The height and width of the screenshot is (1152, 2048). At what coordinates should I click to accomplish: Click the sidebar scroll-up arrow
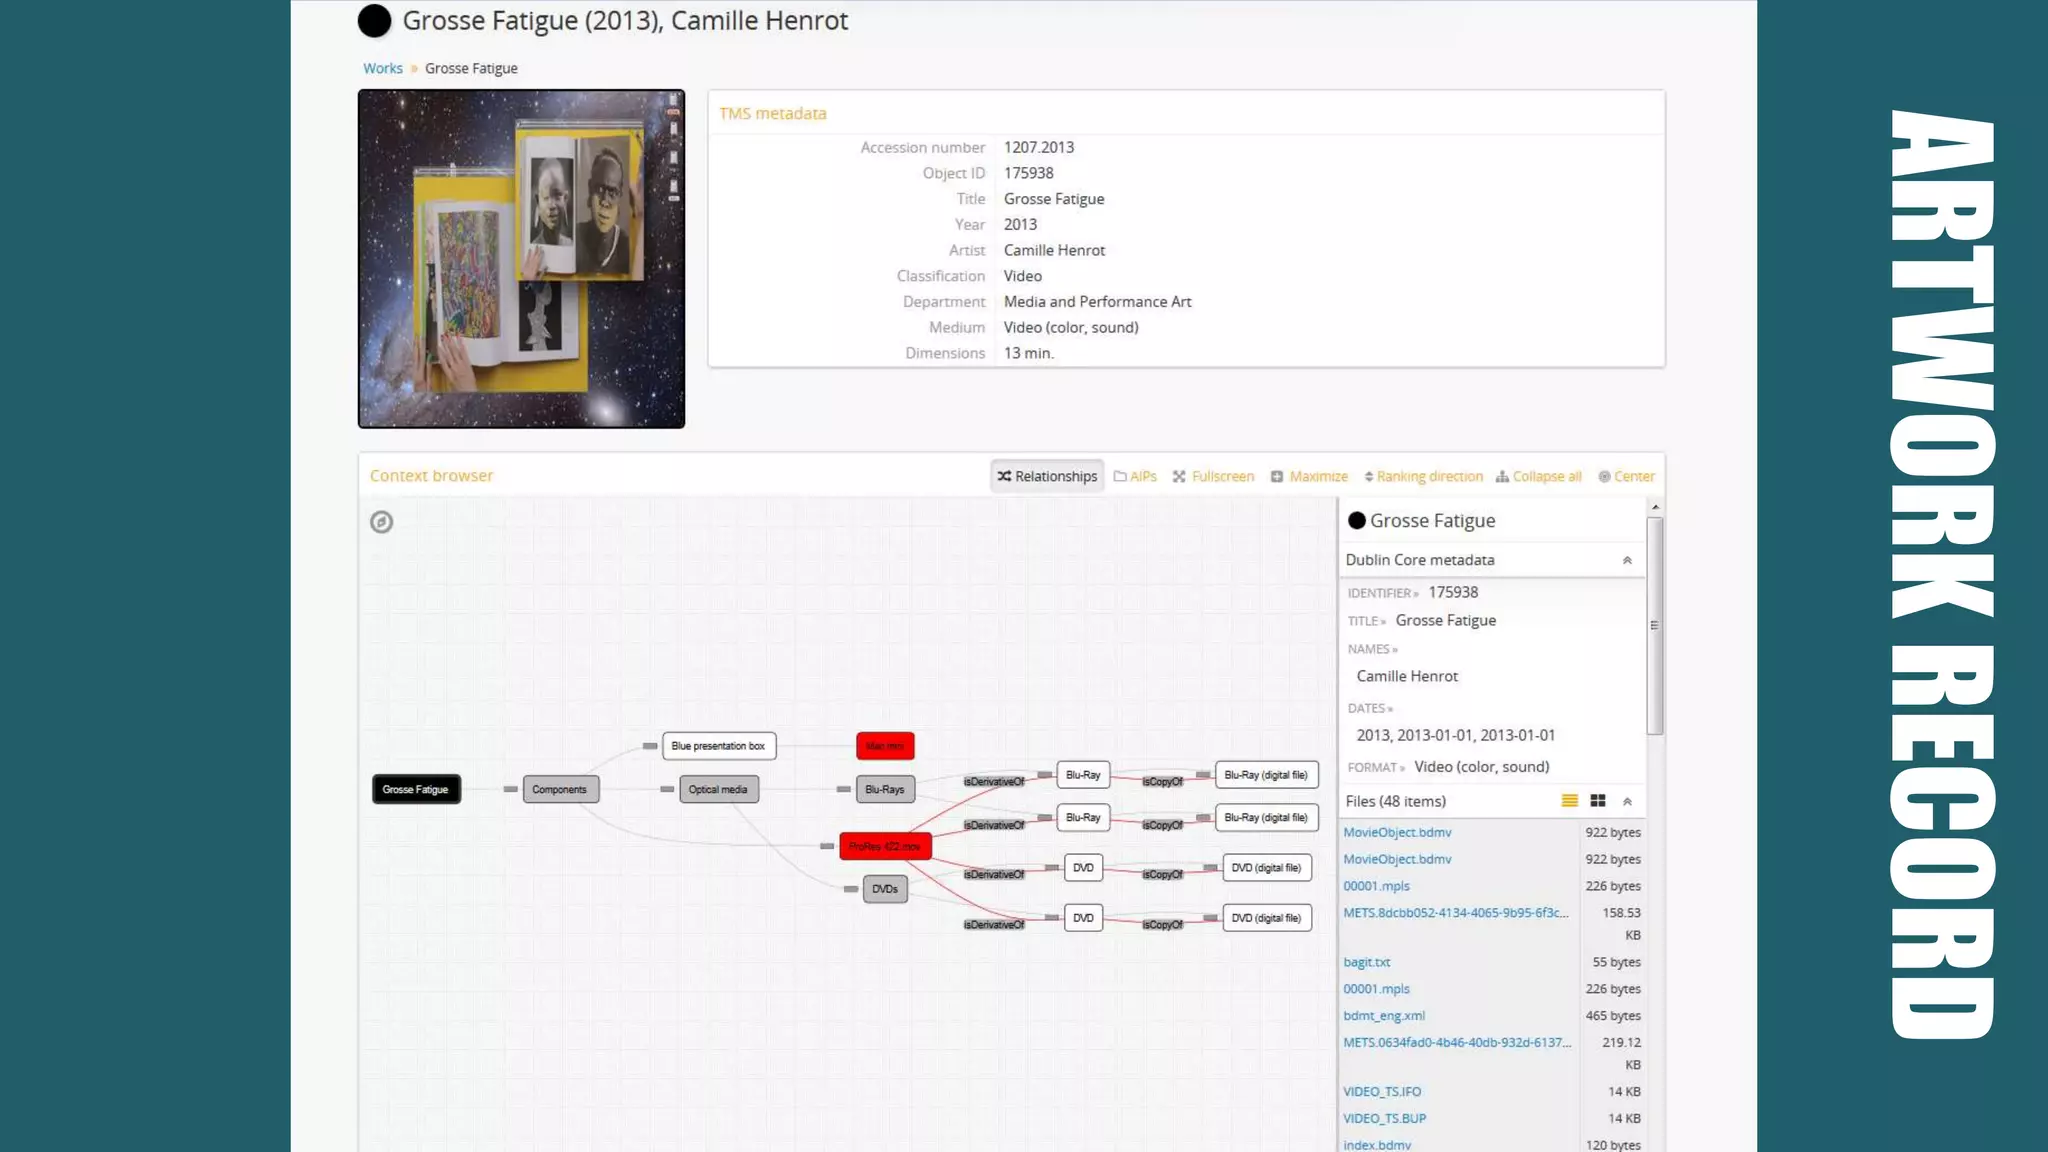(1655, 508)
